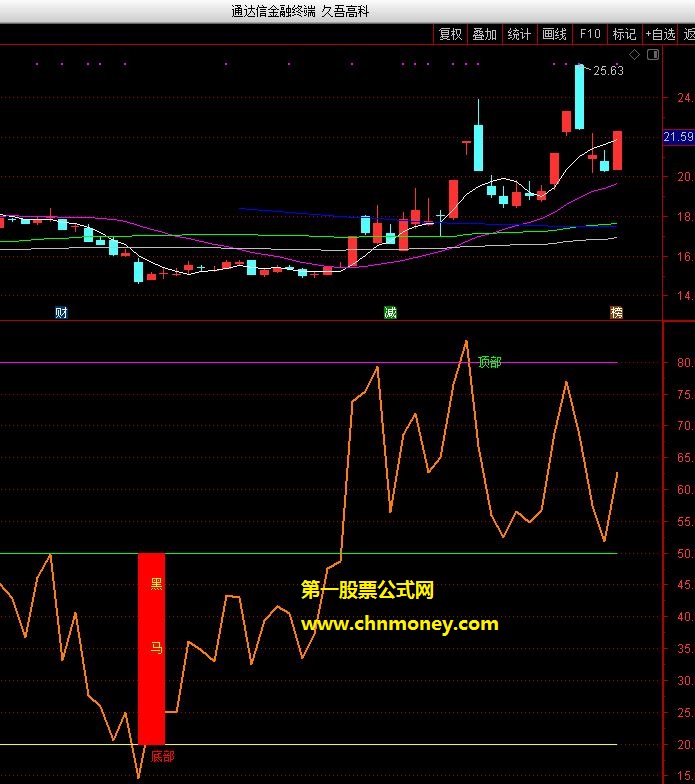The image size is (695, 784).
Task: Click the 榜 marker below chart
Action: 617,312
